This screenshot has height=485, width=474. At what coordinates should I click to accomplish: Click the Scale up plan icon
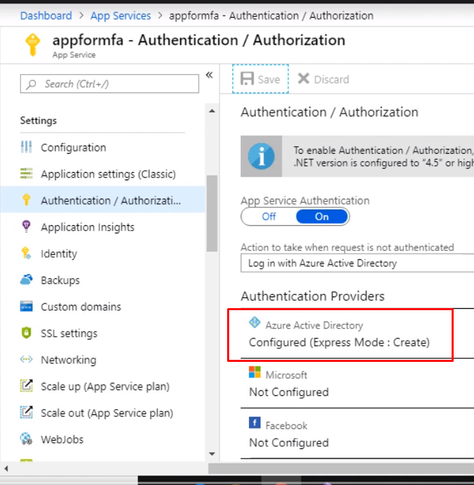(26, 386)
